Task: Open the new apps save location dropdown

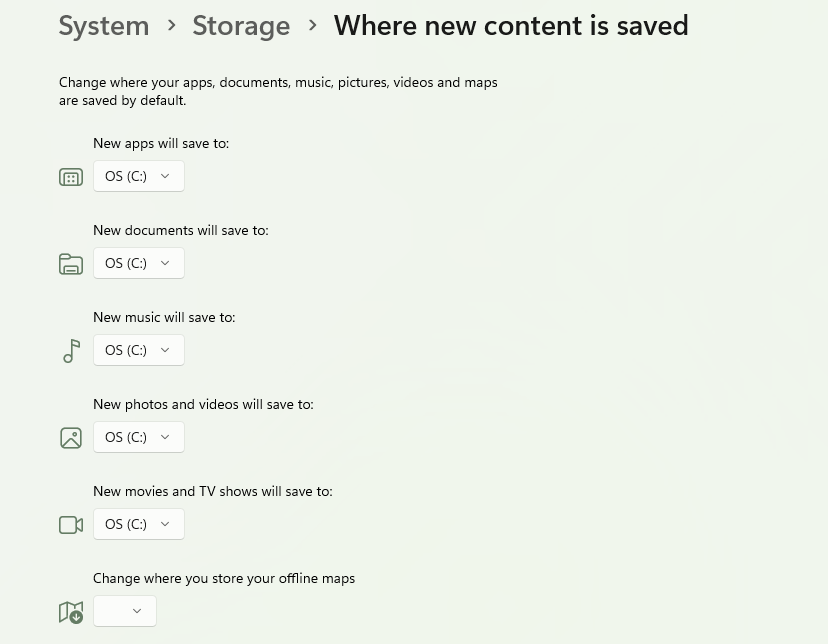Action: [x=139, y=176]
